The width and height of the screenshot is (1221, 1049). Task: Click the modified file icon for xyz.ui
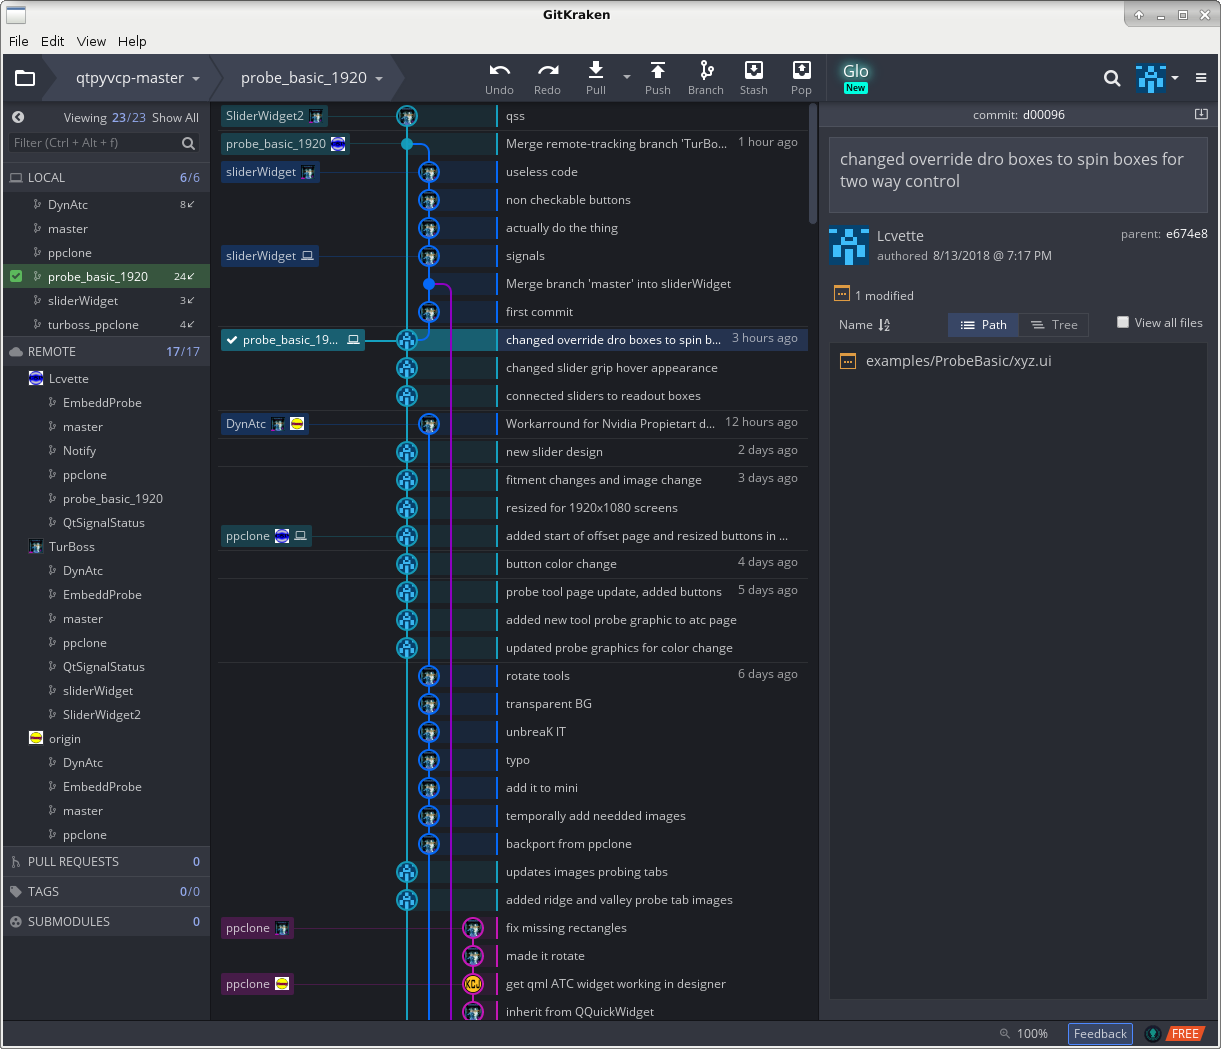point(848,361)
